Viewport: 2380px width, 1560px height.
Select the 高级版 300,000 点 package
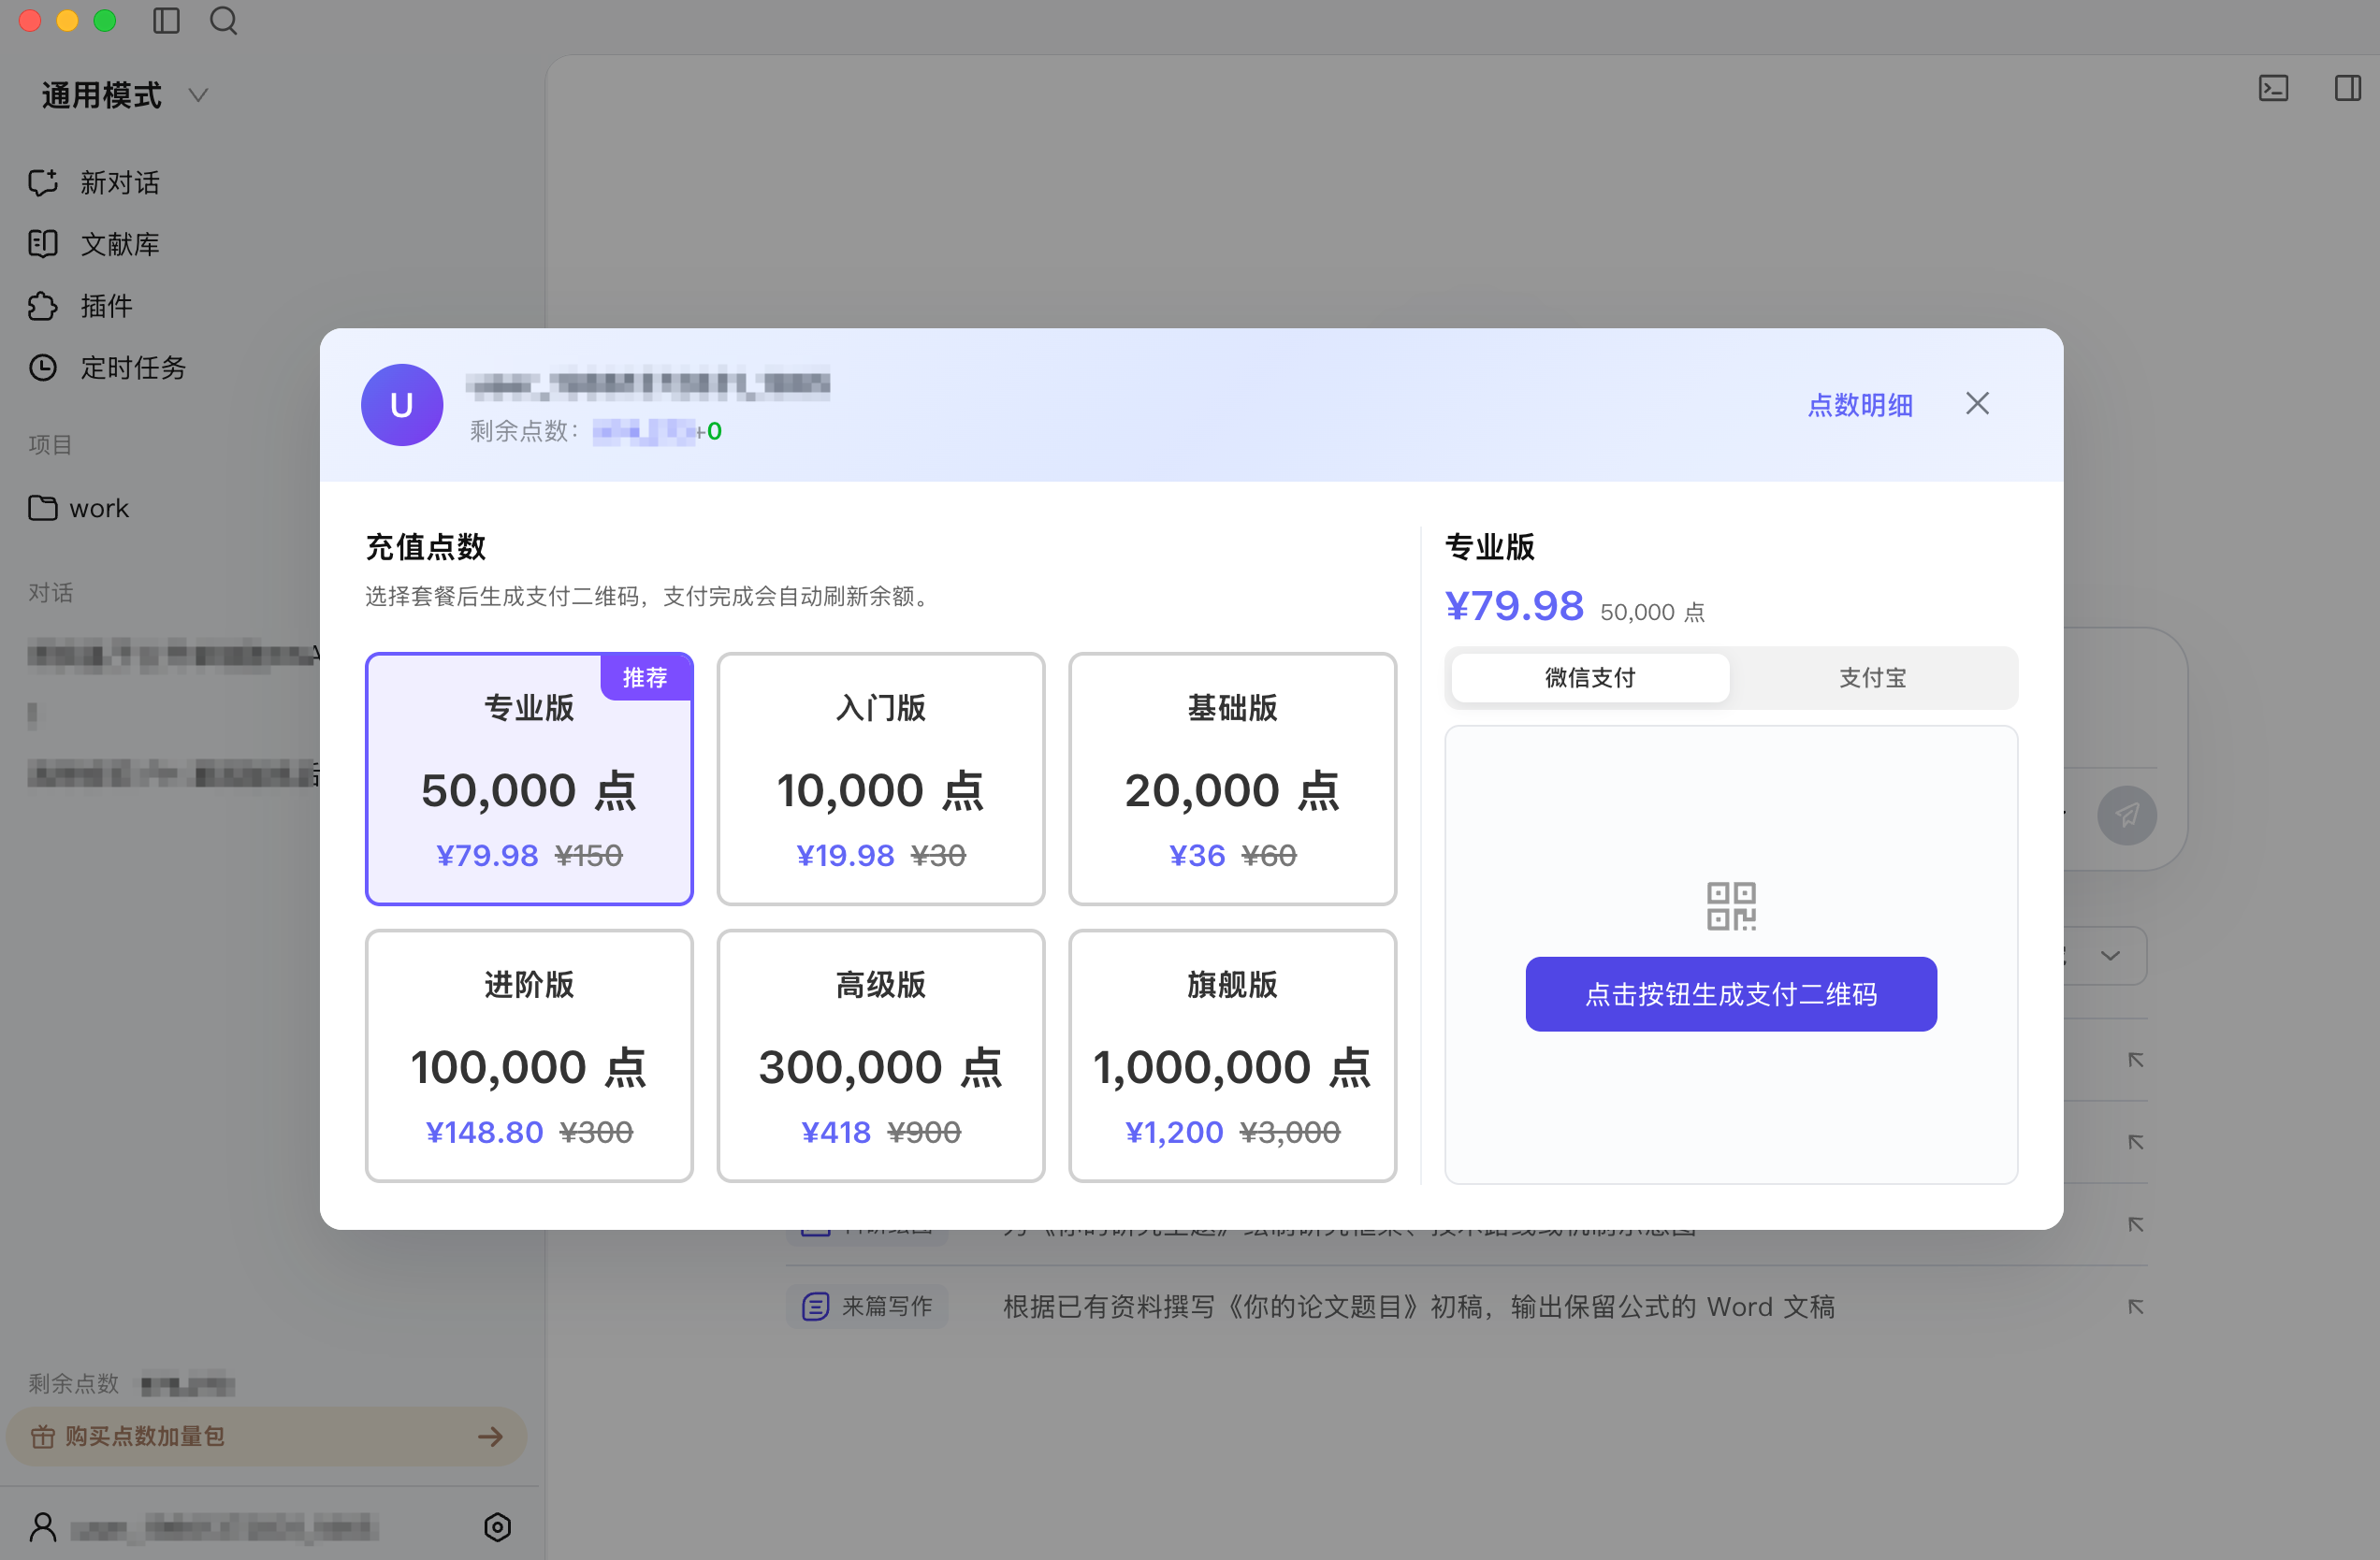880,1056
